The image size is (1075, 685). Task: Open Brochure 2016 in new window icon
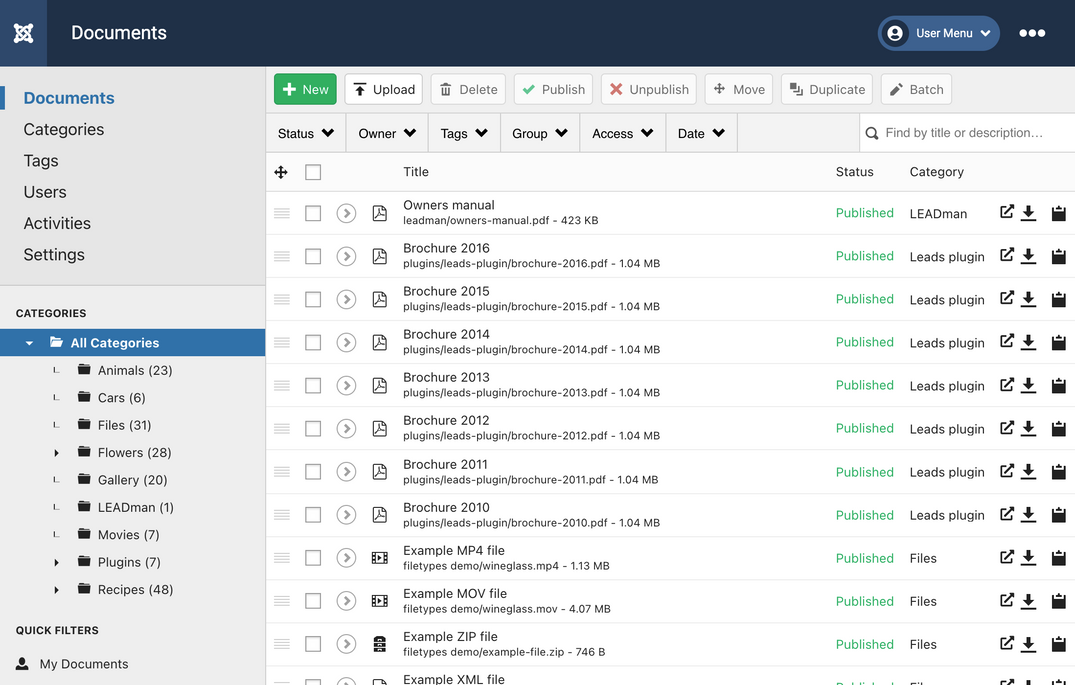point(1007,256)
